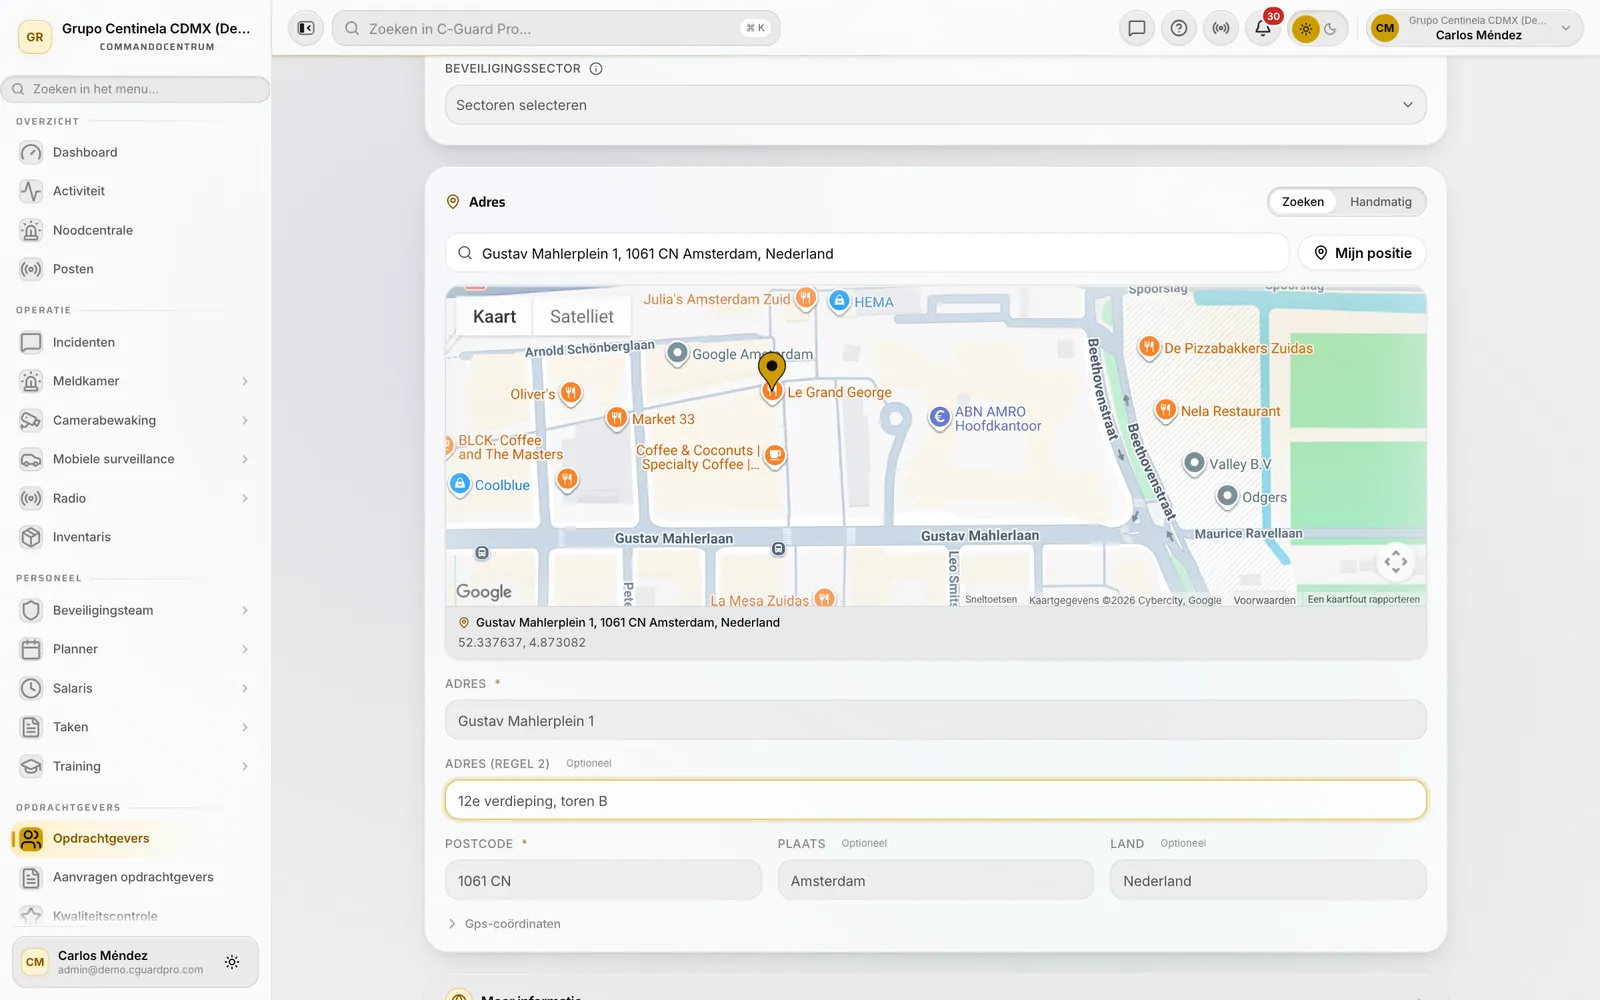1600x1000 pixels.
Task: Click the yellow location pin on map
Action: [772, 370]
